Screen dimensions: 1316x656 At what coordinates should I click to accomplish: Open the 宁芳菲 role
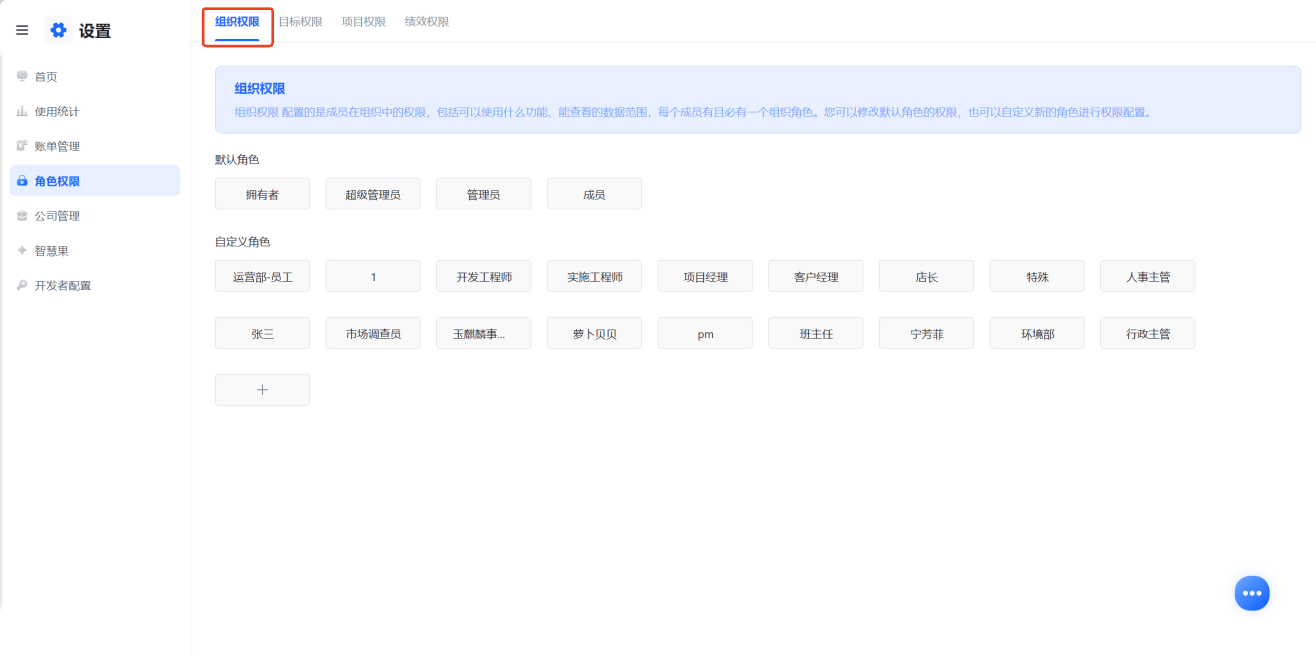click(x=926, y=333)
